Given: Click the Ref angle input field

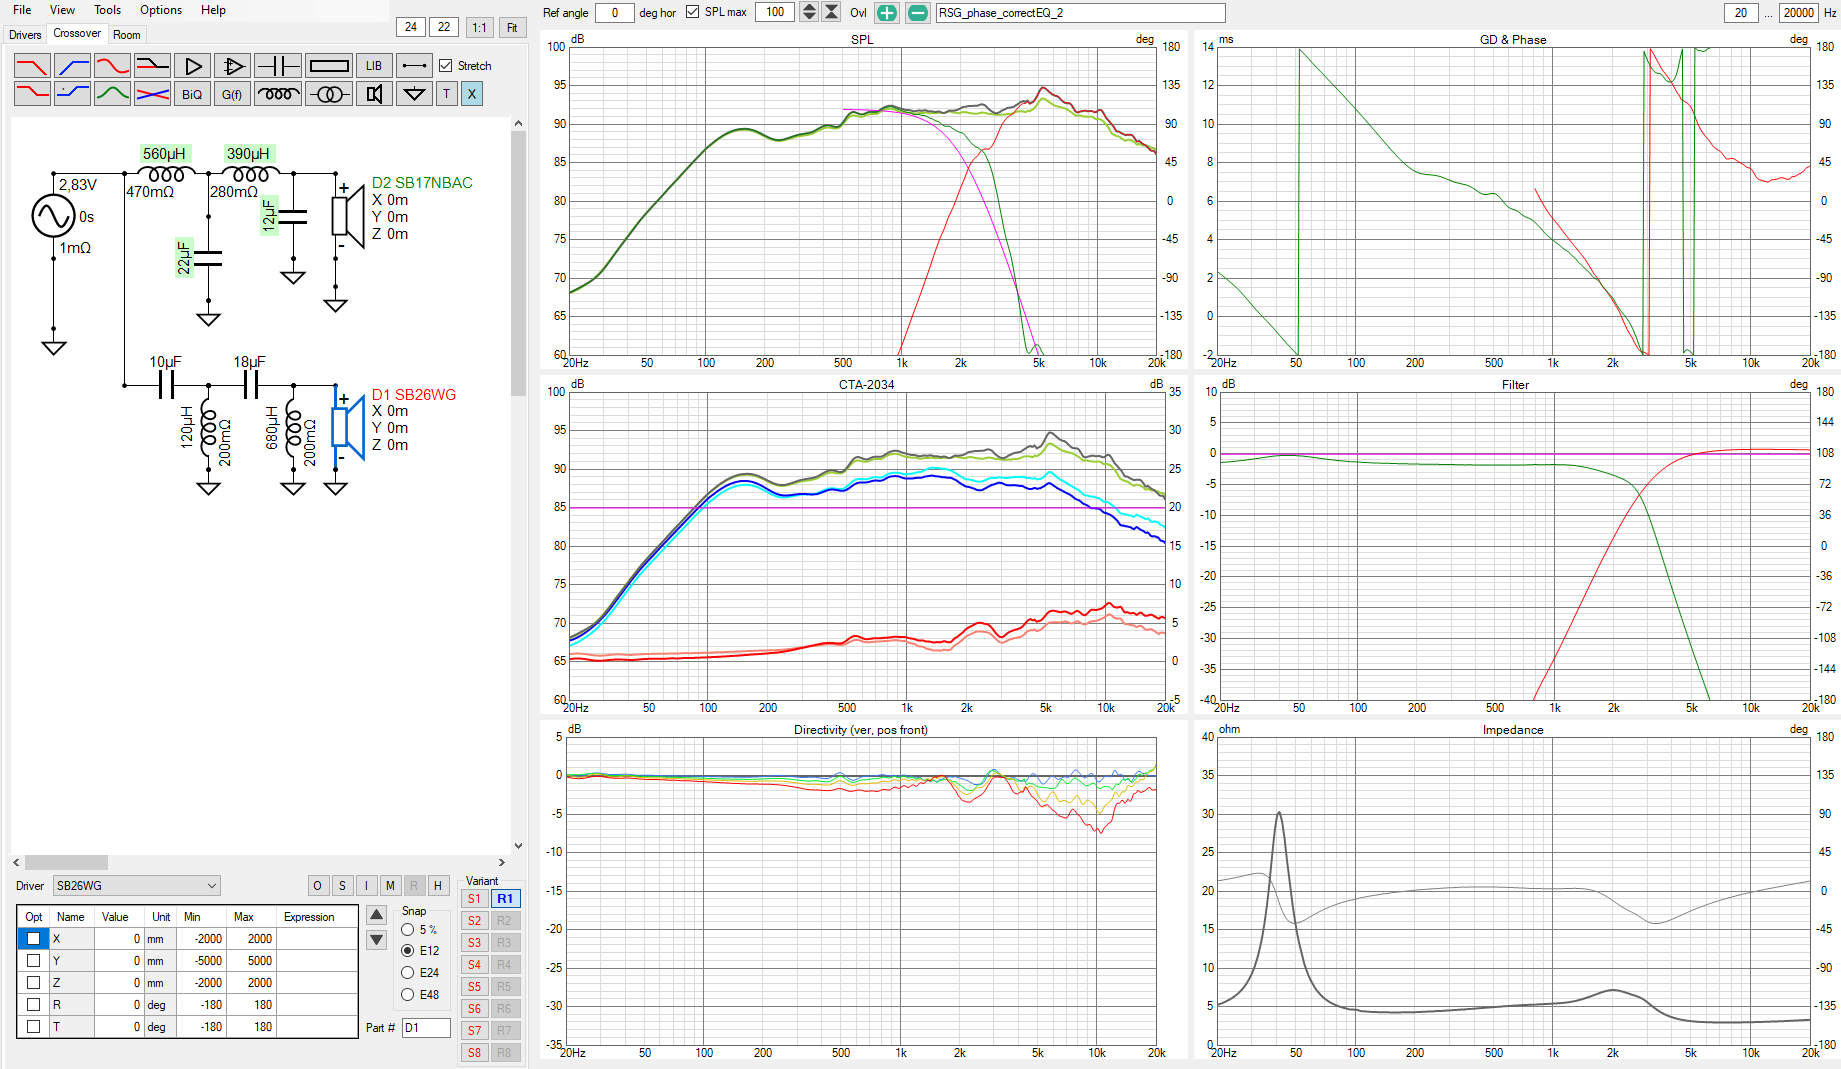Looking at the screenshot, I should coord(615,13).
